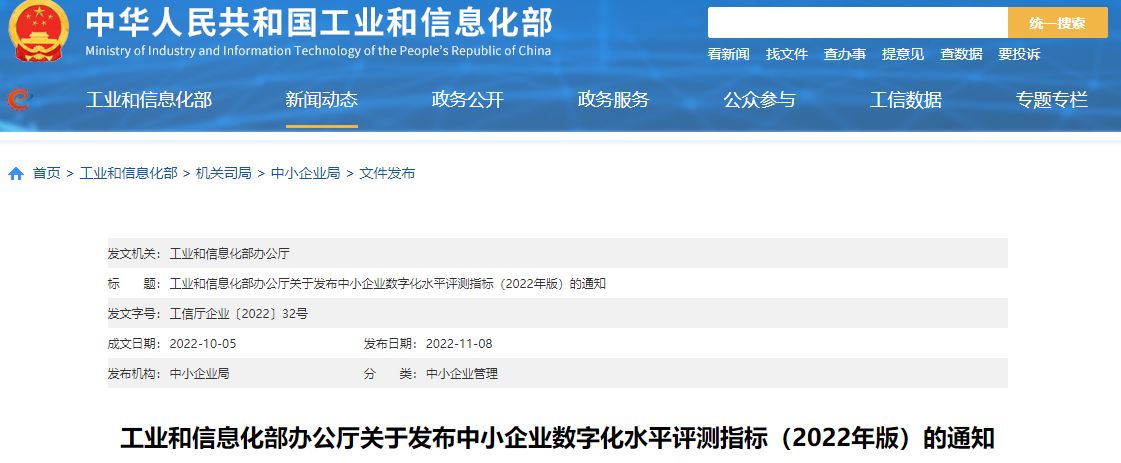The width and height of the screenshot is (1121, 463).
Task: Click the bold article headline
Action: (557, 438)
